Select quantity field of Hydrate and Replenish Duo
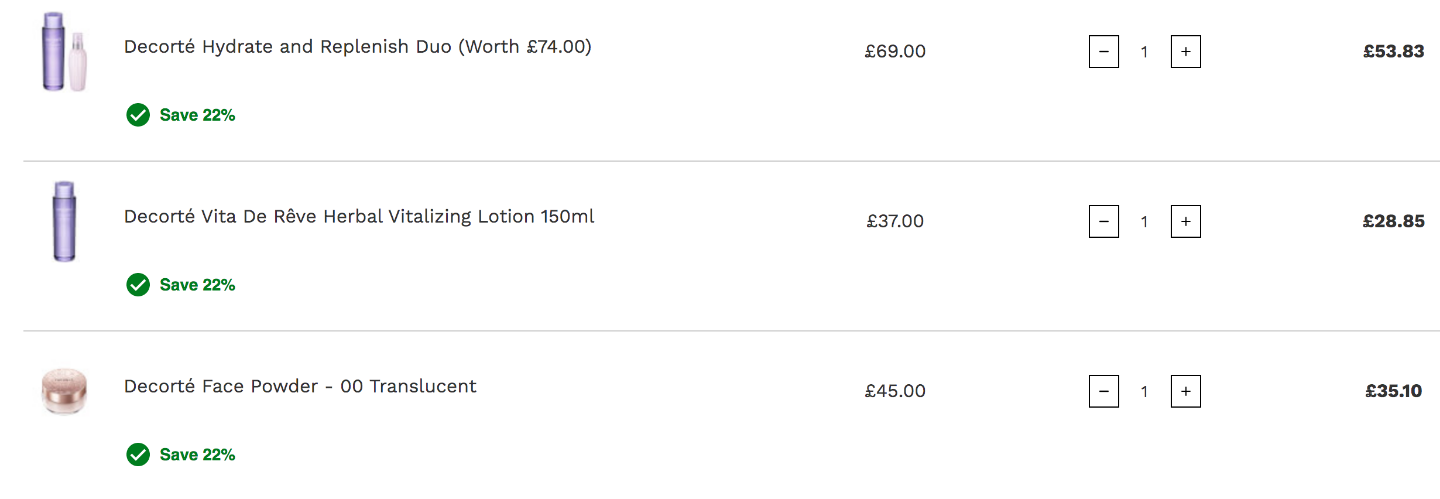The width and height of the screenshot is (1440, 499). pos(1145,51)
